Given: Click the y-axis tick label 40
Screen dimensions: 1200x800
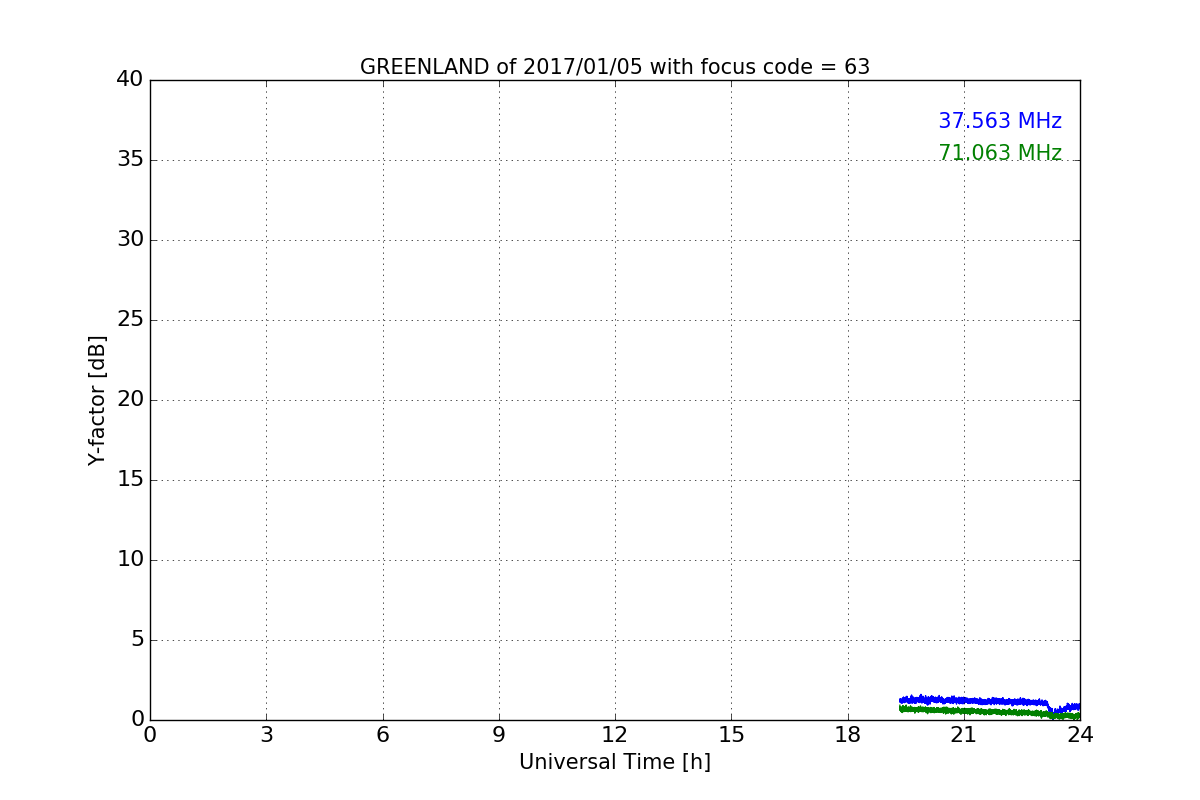Looking at the screenshot, I should [x=130, y=79].
